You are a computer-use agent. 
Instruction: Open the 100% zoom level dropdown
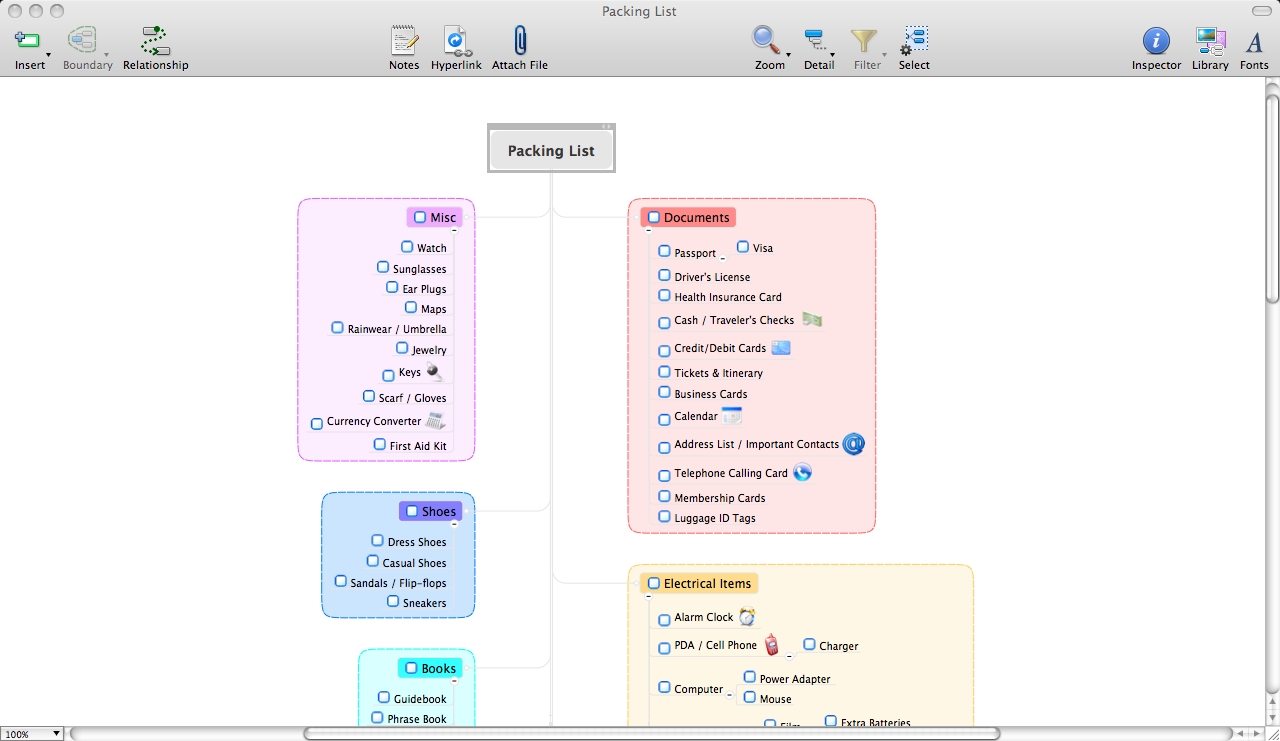32,733
